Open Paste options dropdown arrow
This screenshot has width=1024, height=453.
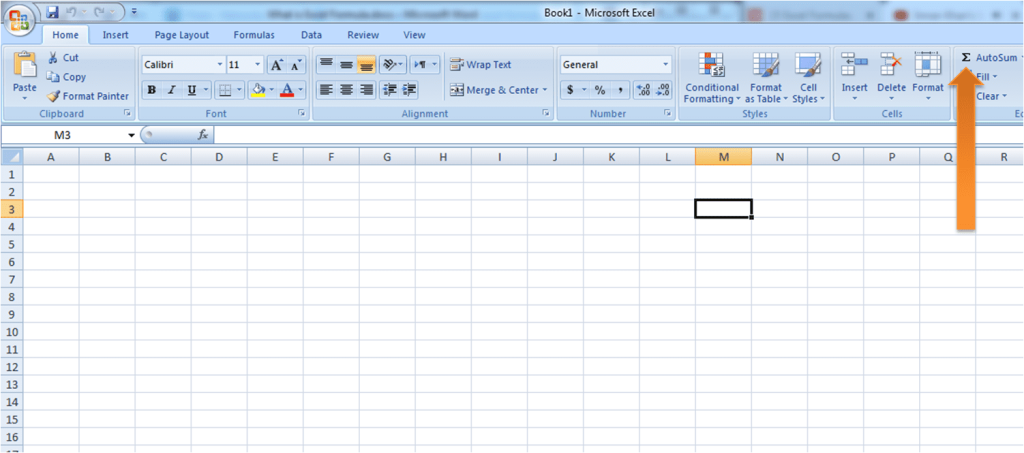tap(25, 99)
